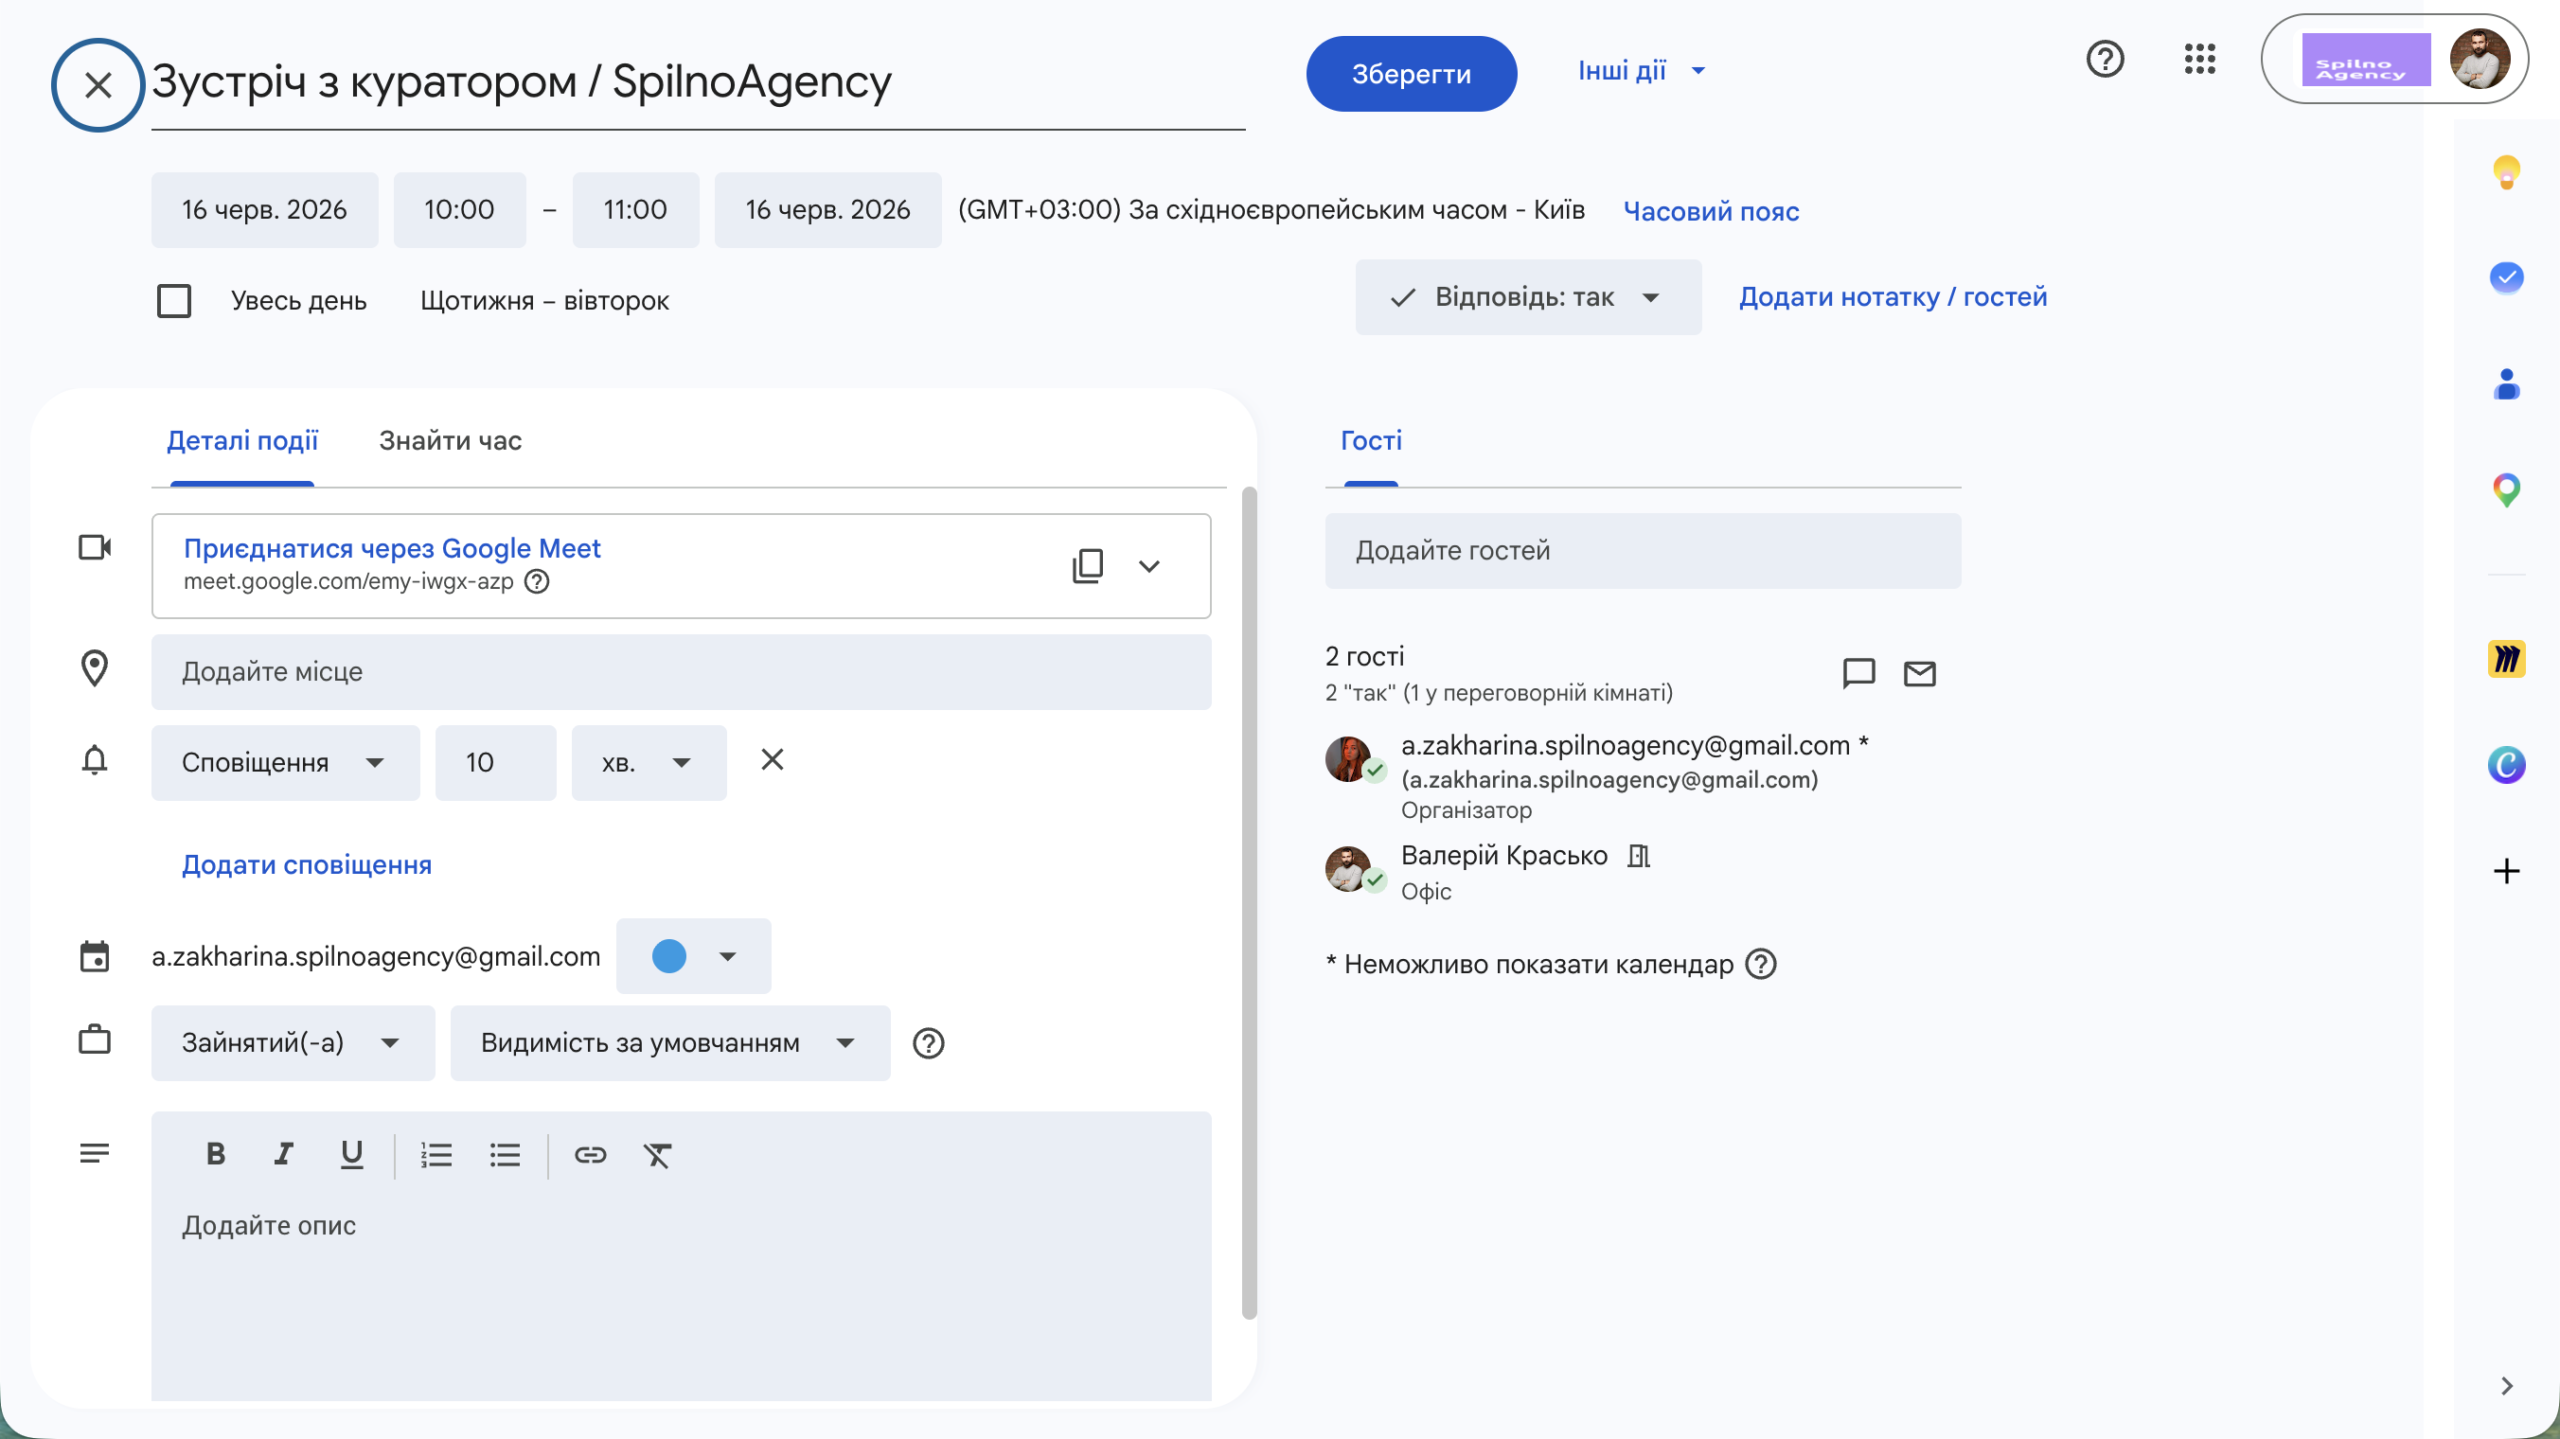Expand Google Meet conference details
Image resolution: width=2560 pixels, height=1439 pixels.
(1149, 566)
